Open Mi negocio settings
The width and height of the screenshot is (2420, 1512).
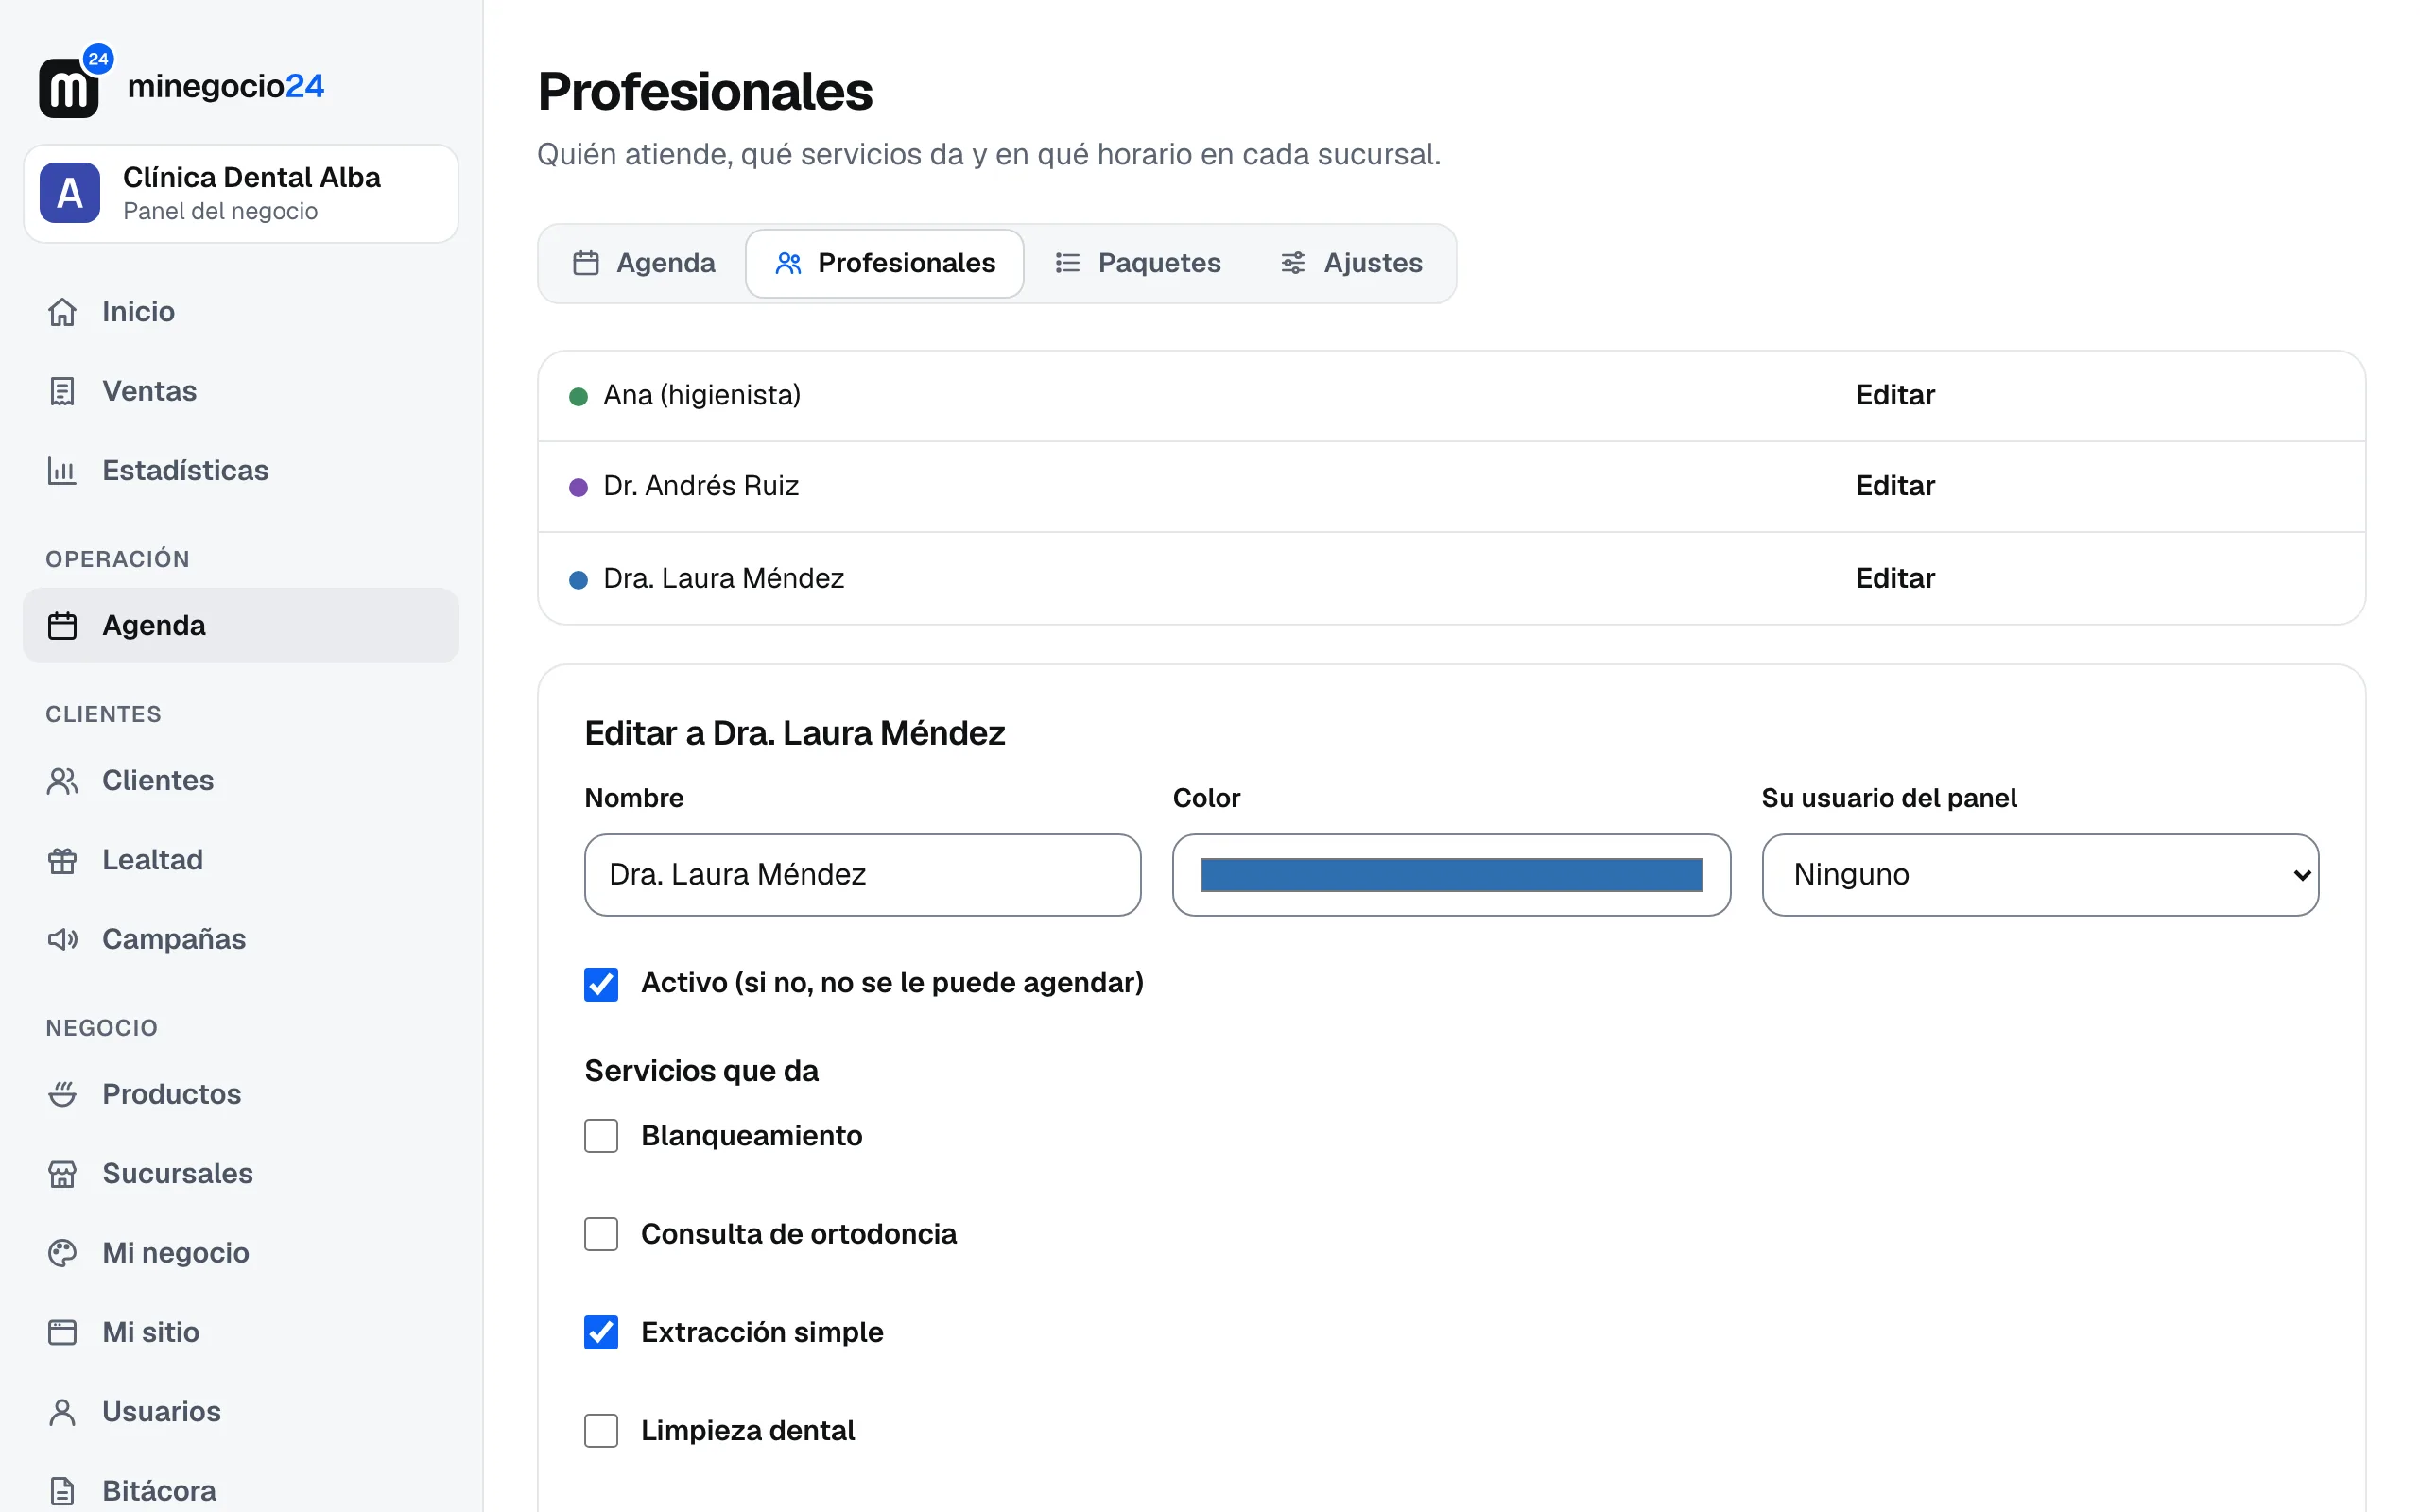click(241, 1253)
